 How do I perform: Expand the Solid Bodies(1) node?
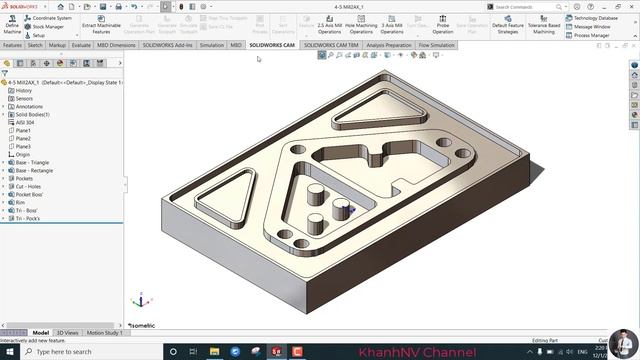pos(4,115)
